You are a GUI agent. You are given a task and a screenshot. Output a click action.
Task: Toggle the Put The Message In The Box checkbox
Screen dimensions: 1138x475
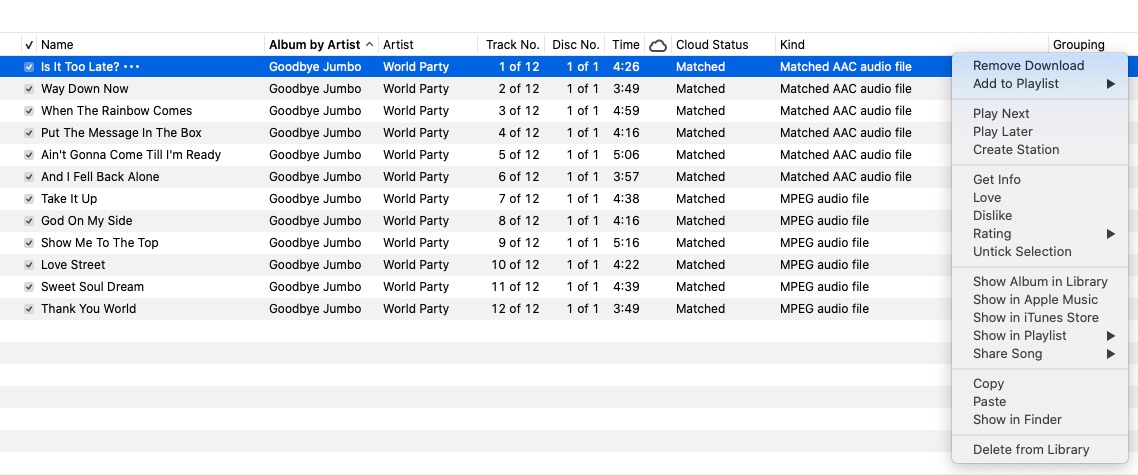point(29,133)
